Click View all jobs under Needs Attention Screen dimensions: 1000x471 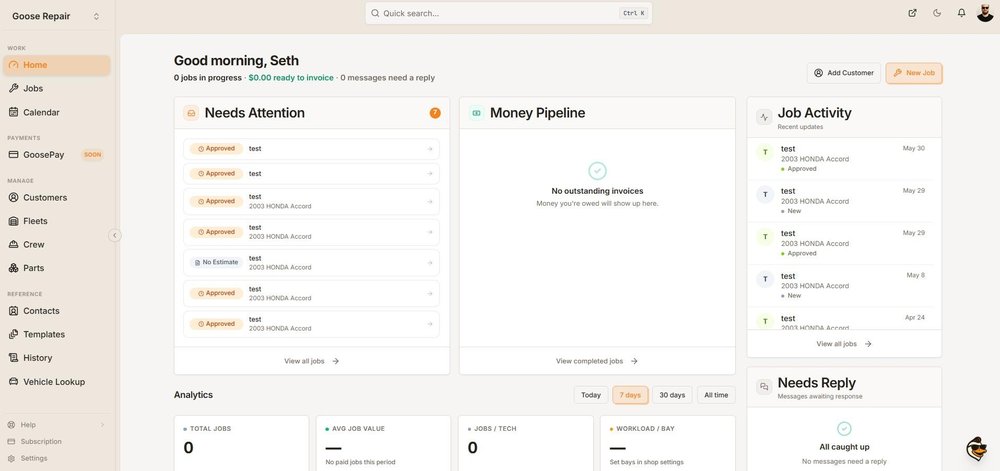pyautogui.click(x=312, y=361)
